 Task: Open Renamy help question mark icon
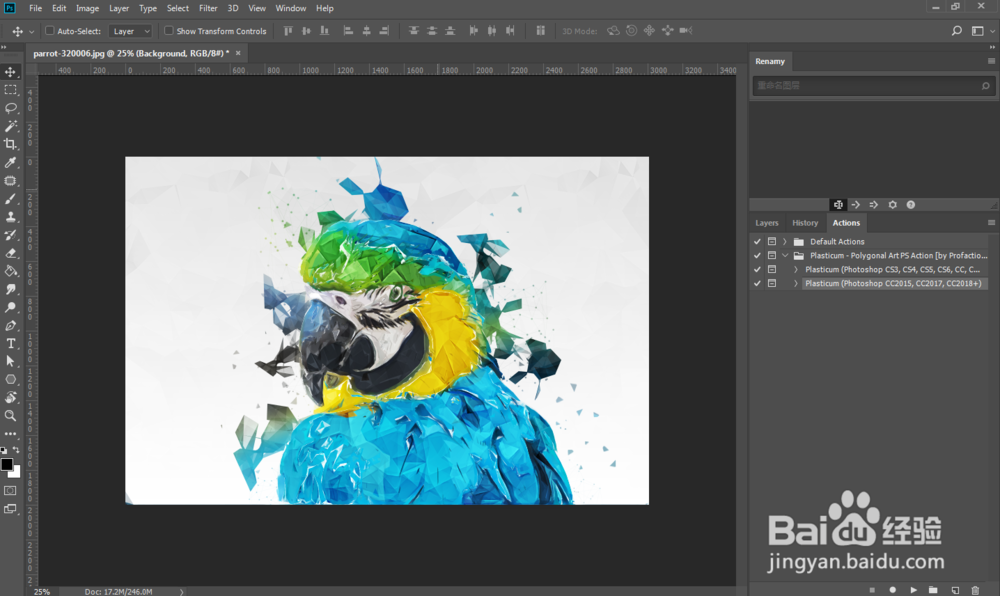[911, 205]
